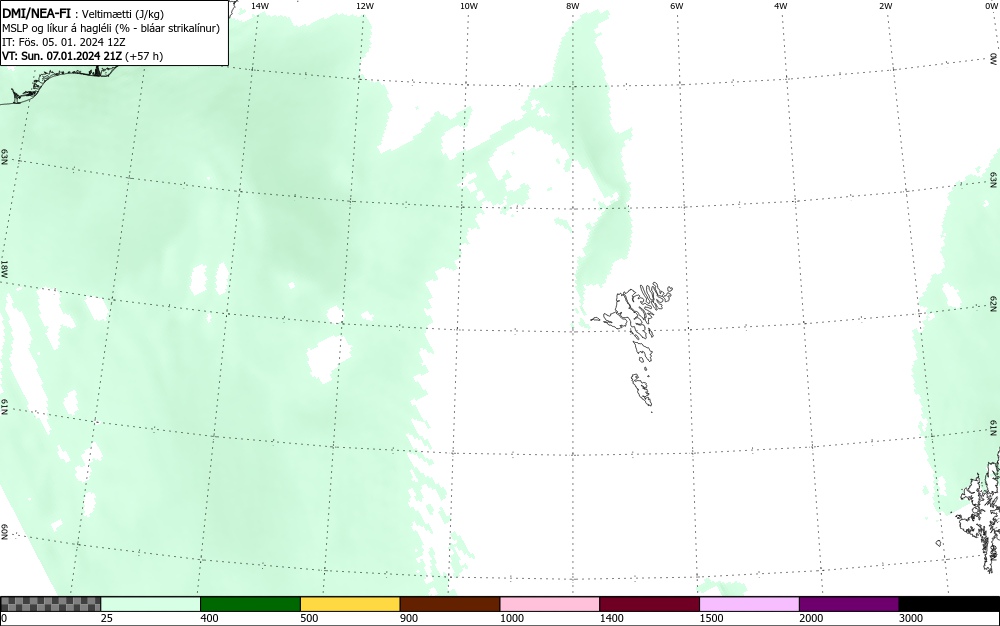Screen dimensions: 1000x626
Task: Click the checkered 0–25 legend swatch
Action: click(50, 604)
